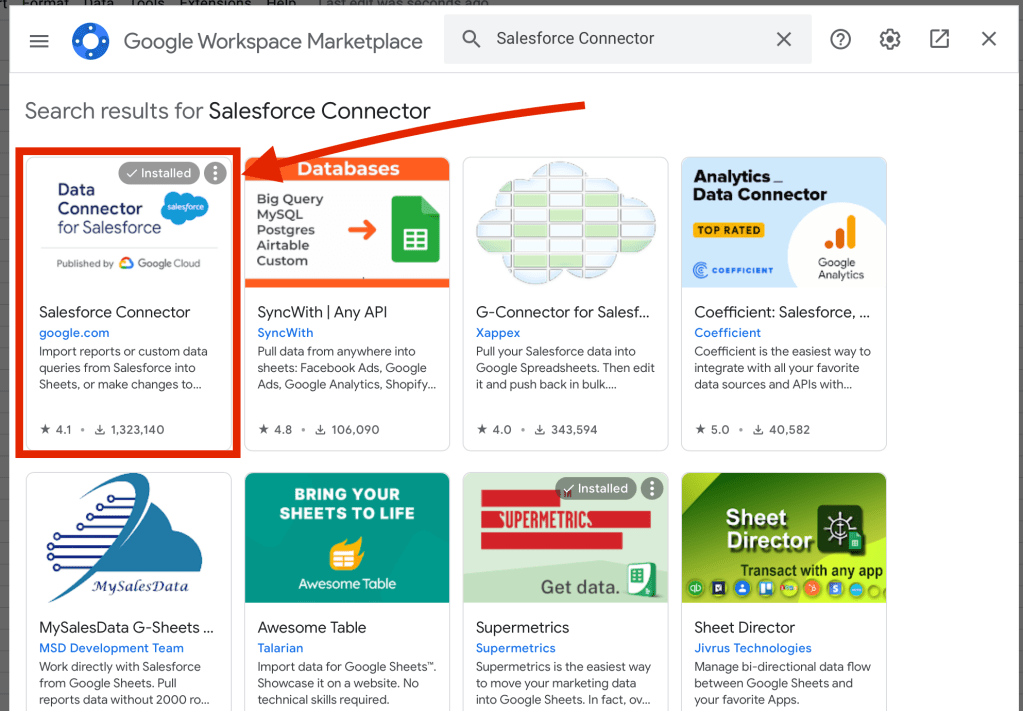
Task: Click the Google Workspace Marketplace logo
Action: click(x=90, y=41)
